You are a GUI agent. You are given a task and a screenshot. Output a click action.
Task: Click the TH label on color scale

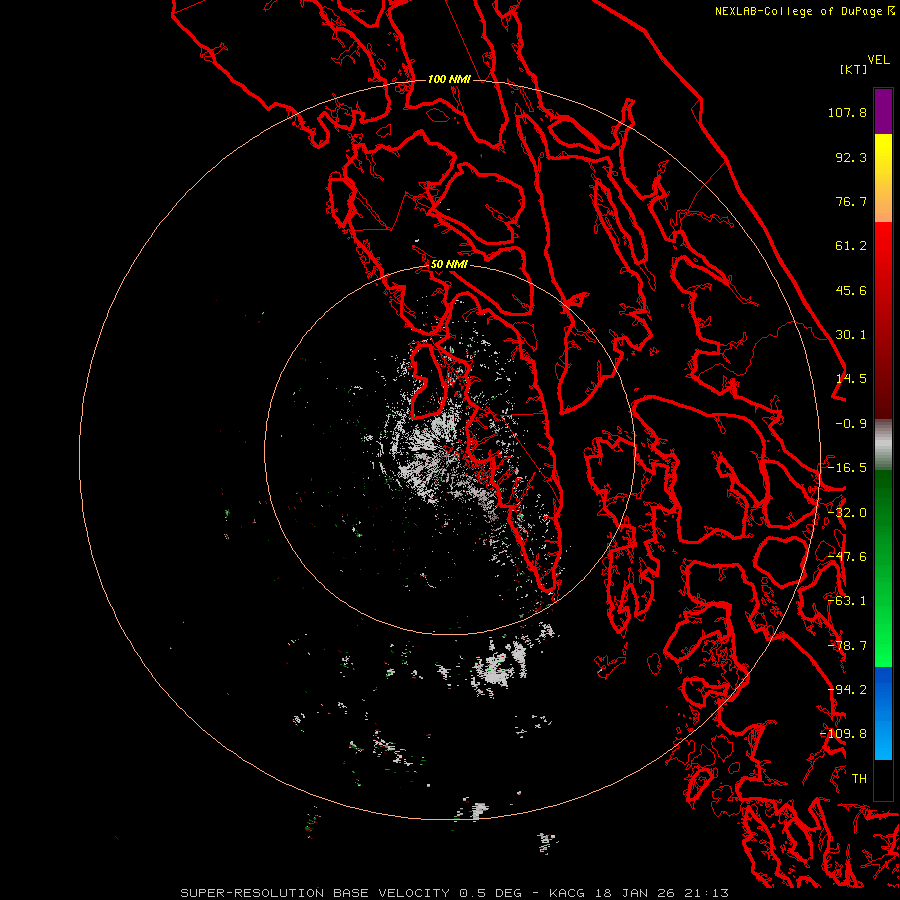[859, 779]
